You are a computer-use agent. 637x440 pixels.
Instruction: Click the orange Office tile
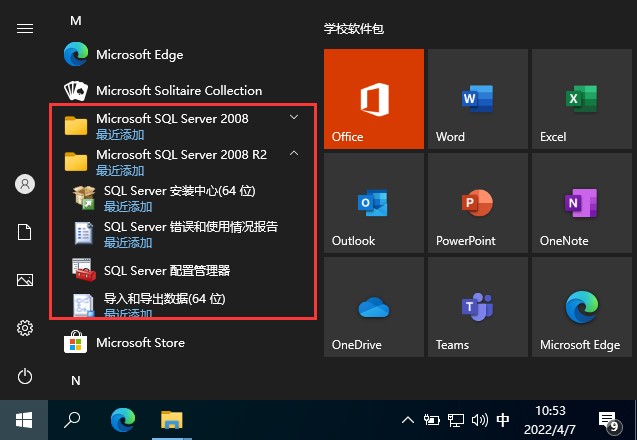pyautogui.click(x=374, y=99)
